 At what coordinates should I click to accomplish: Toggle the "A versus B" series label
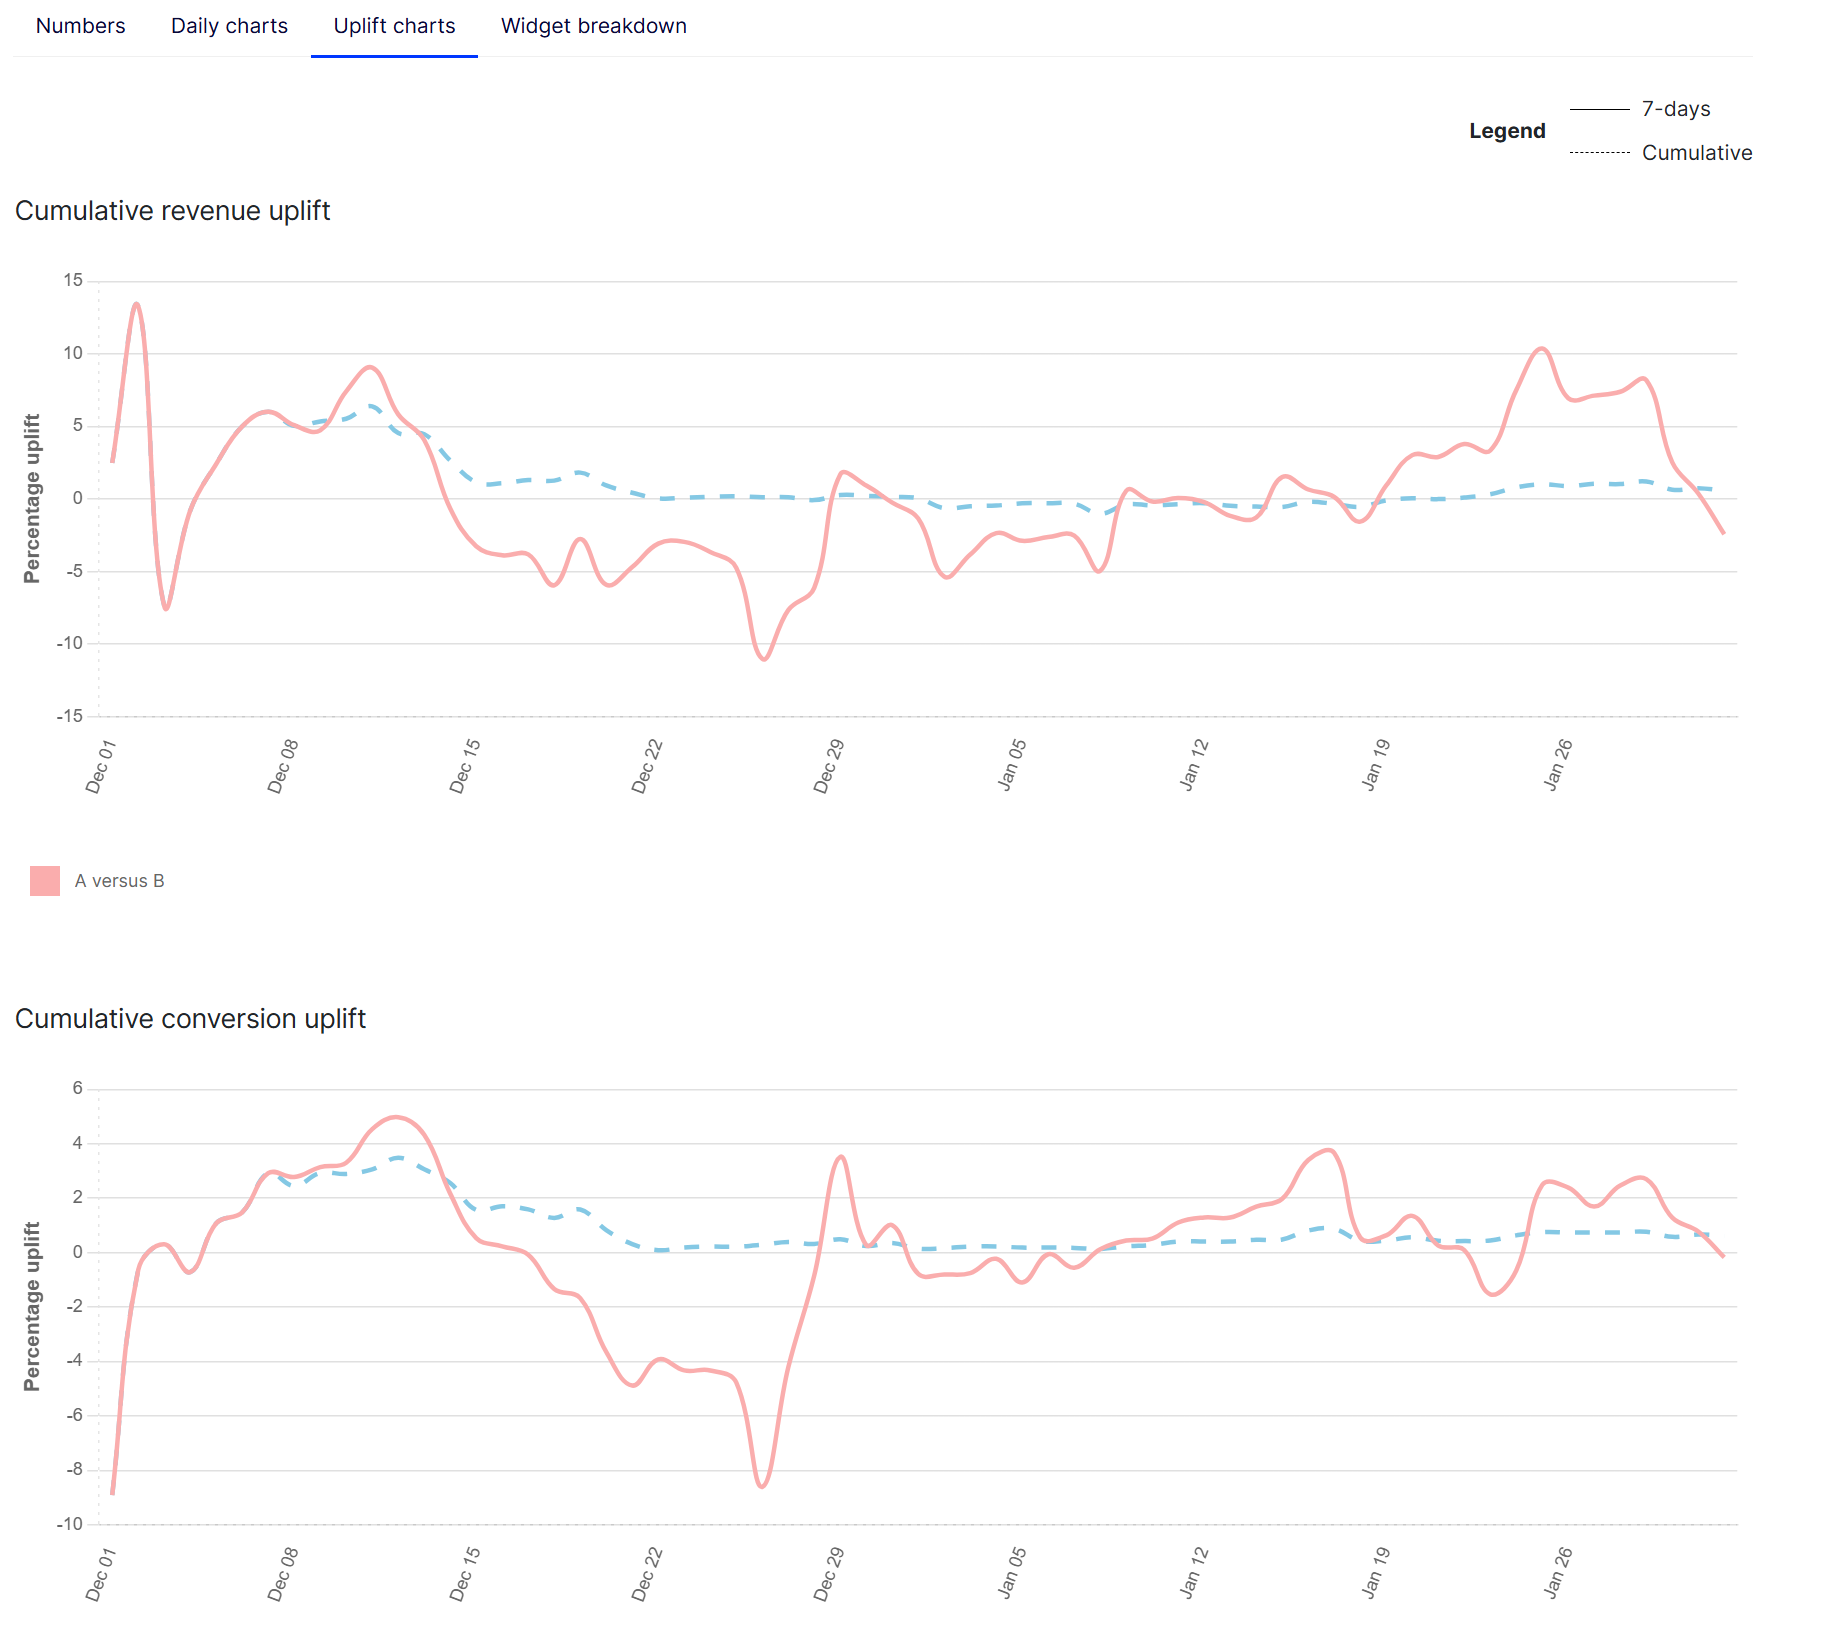pyautogui.click(x=119, y=881)
